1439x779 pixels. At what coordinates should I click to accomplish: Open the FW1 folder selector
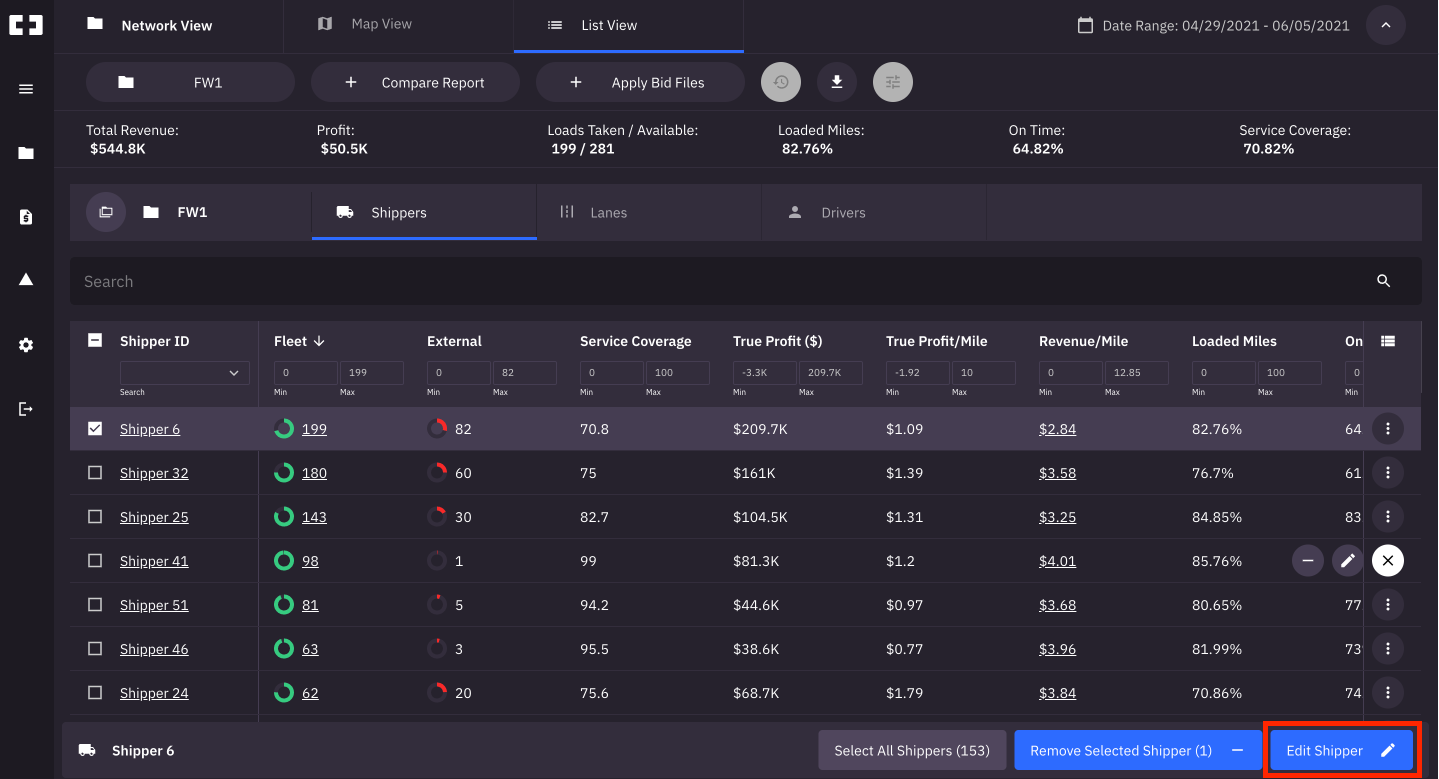(190, 82)
